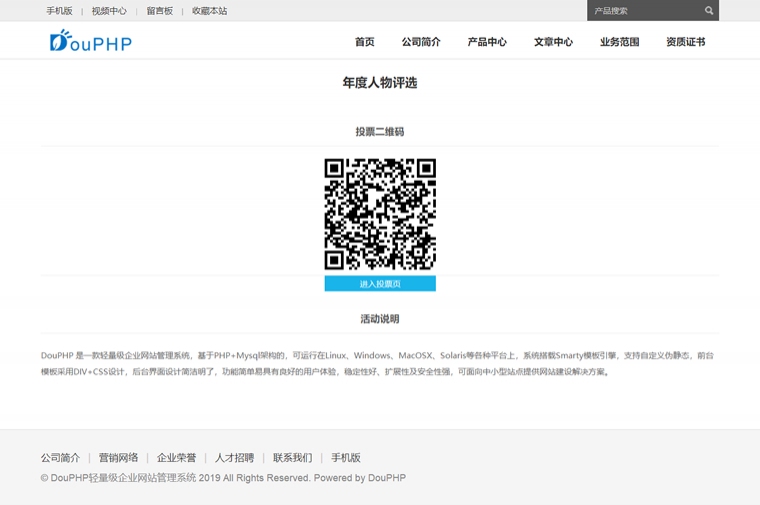Open the footer 企业荣誉 link
Viewport: 760px width, 505px height.
coord(176,458)
